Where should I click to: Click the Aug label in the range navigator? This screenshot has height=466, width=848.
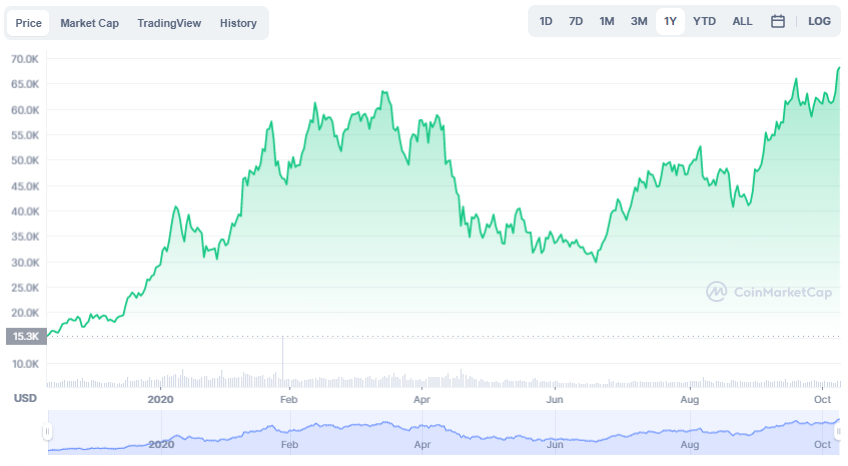pos(690,444)
